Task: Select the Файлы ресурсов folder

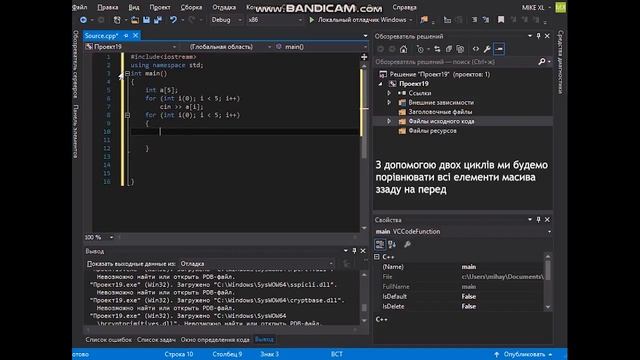Action: point(433,131)
